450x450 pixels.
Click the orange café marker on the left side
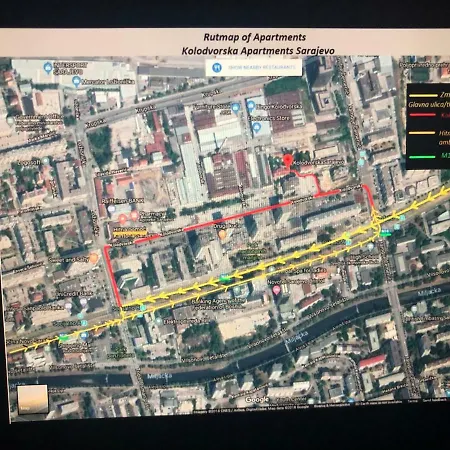pos(94,258)
